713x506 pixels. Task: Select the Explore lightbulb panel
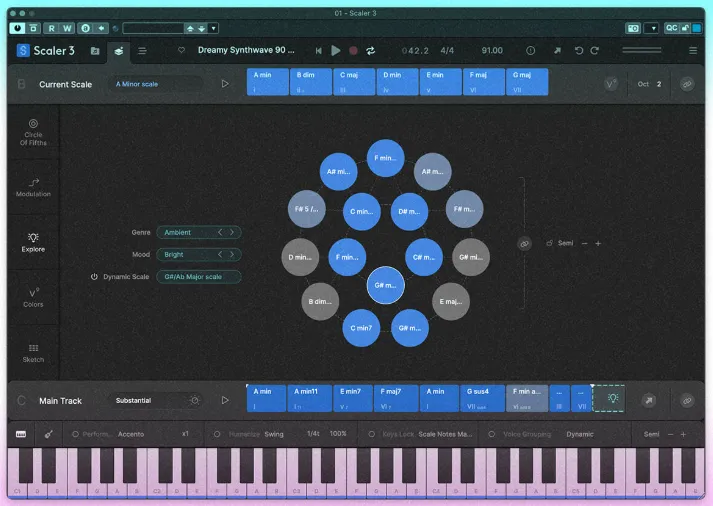pyautogui.click(x=33, y=242)
